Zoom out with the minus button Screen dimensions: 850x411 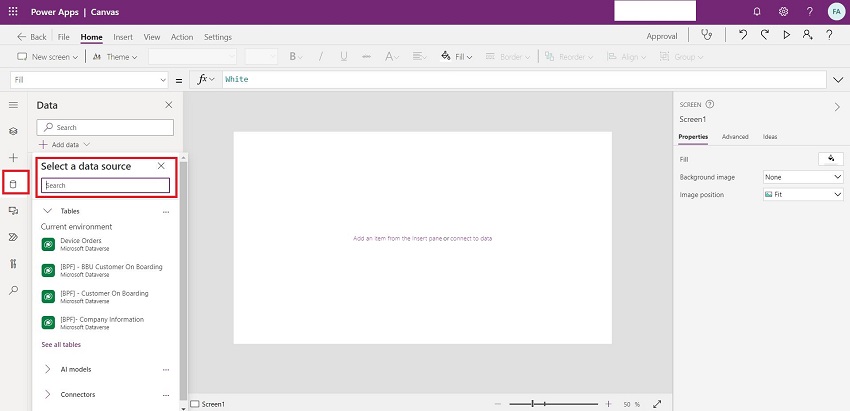(x=498, y=404)
